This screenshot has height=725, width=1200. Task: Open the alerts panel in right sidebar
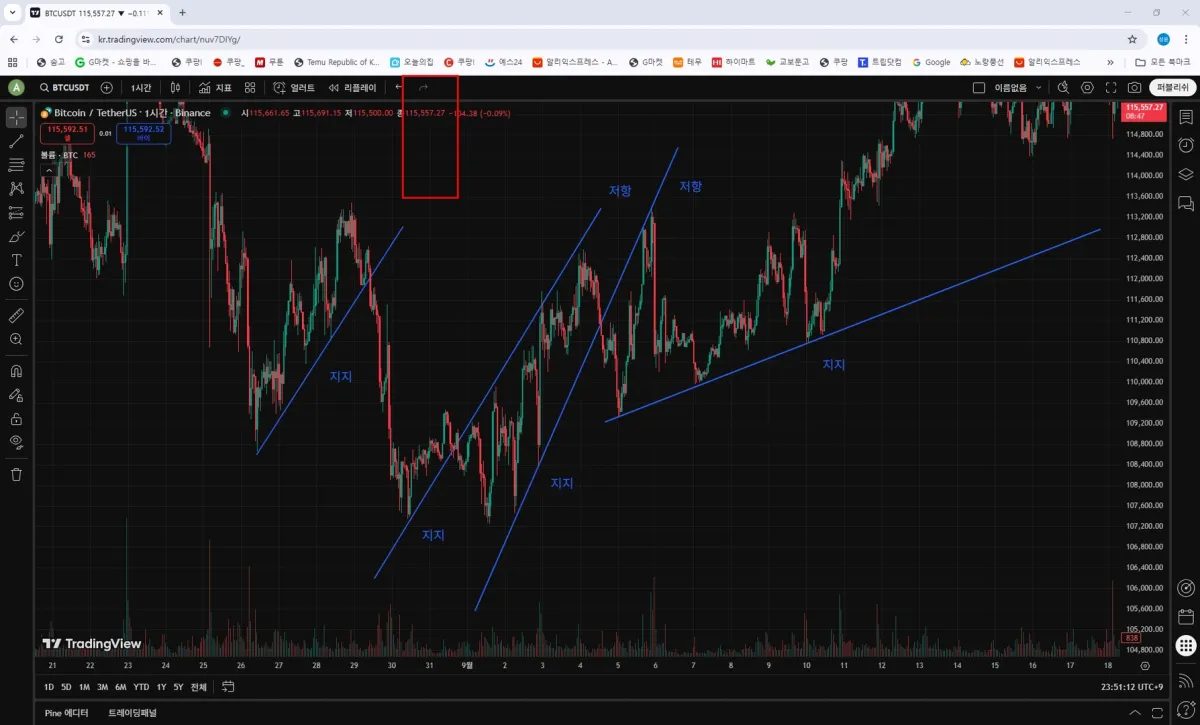(1186, 145)
